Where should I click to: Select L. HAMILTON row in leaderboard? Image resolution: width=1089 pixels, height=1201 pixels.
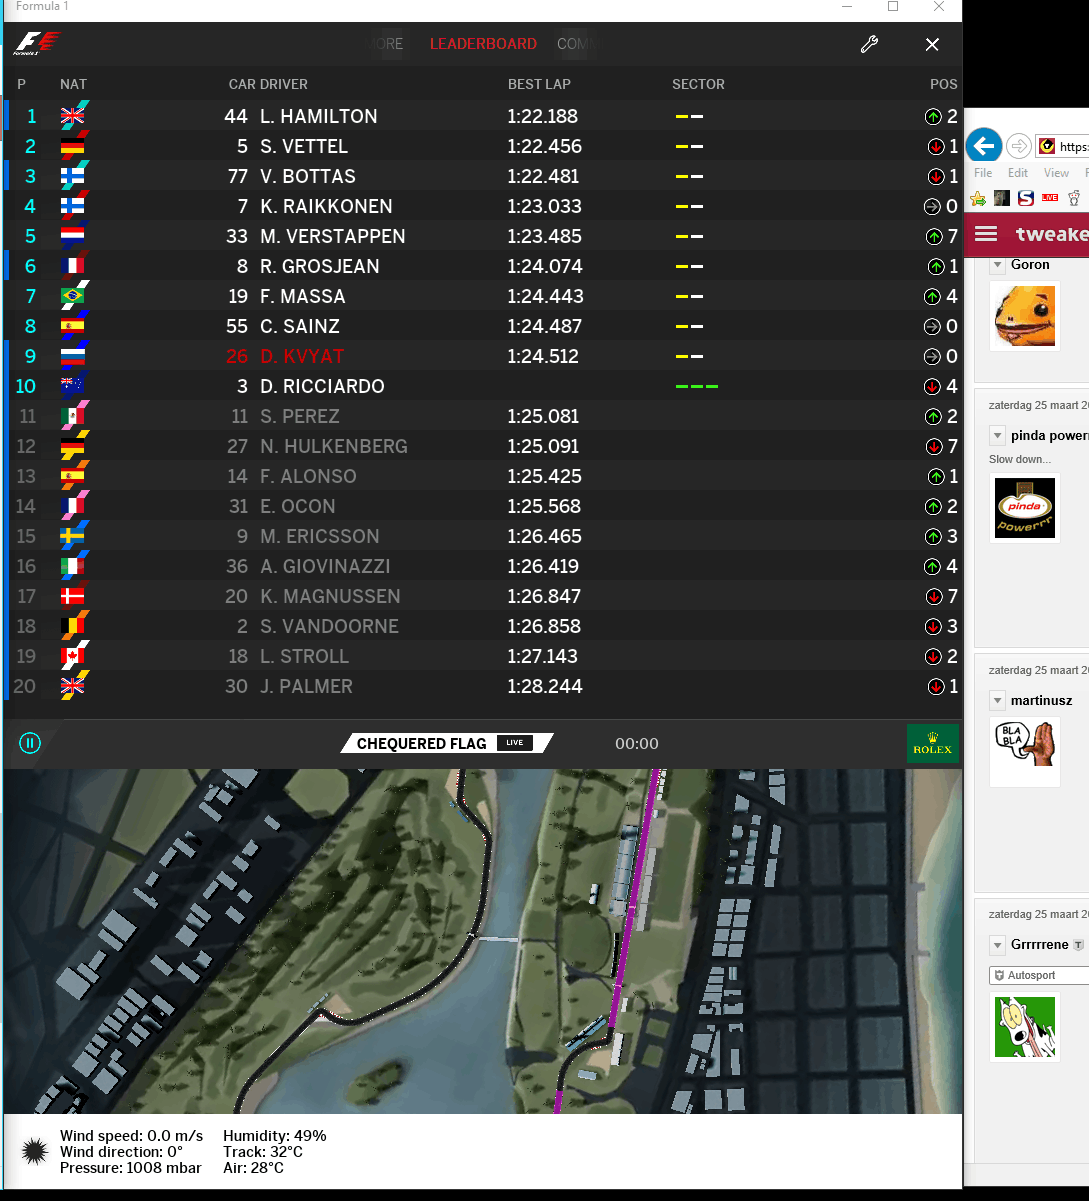[483, 116]
